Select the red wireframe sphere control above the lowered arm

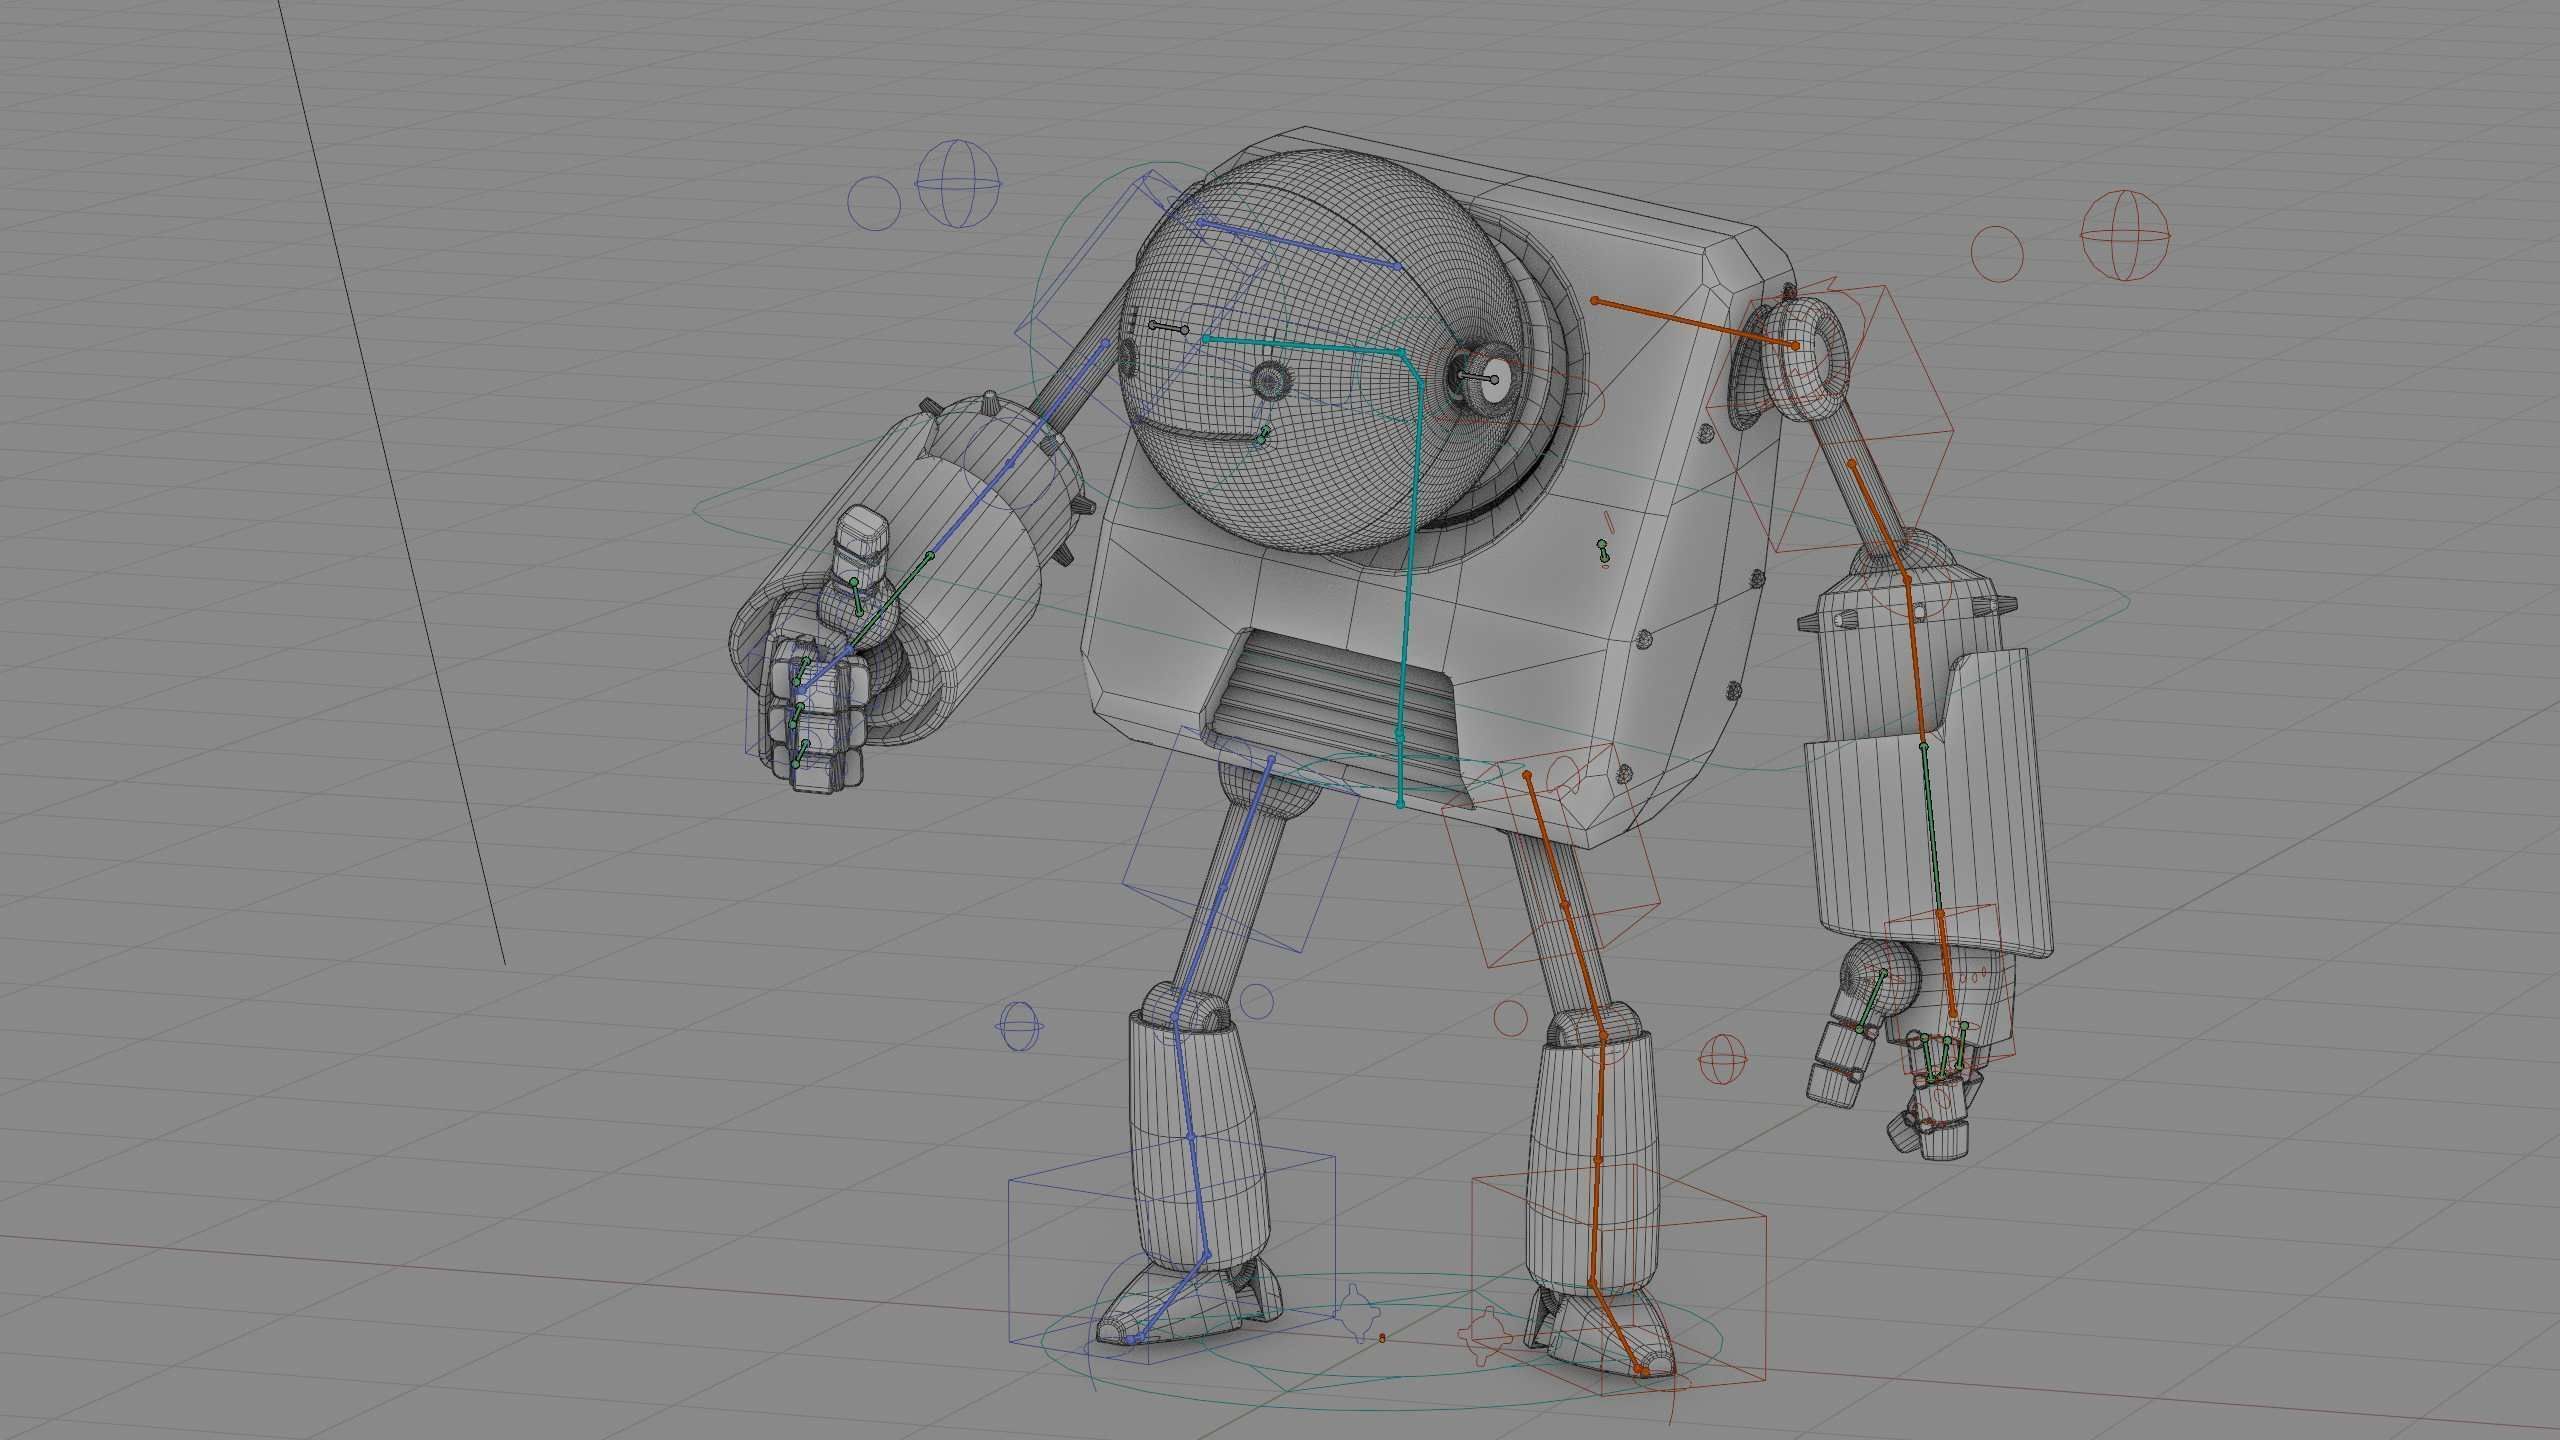point(2125,235)
